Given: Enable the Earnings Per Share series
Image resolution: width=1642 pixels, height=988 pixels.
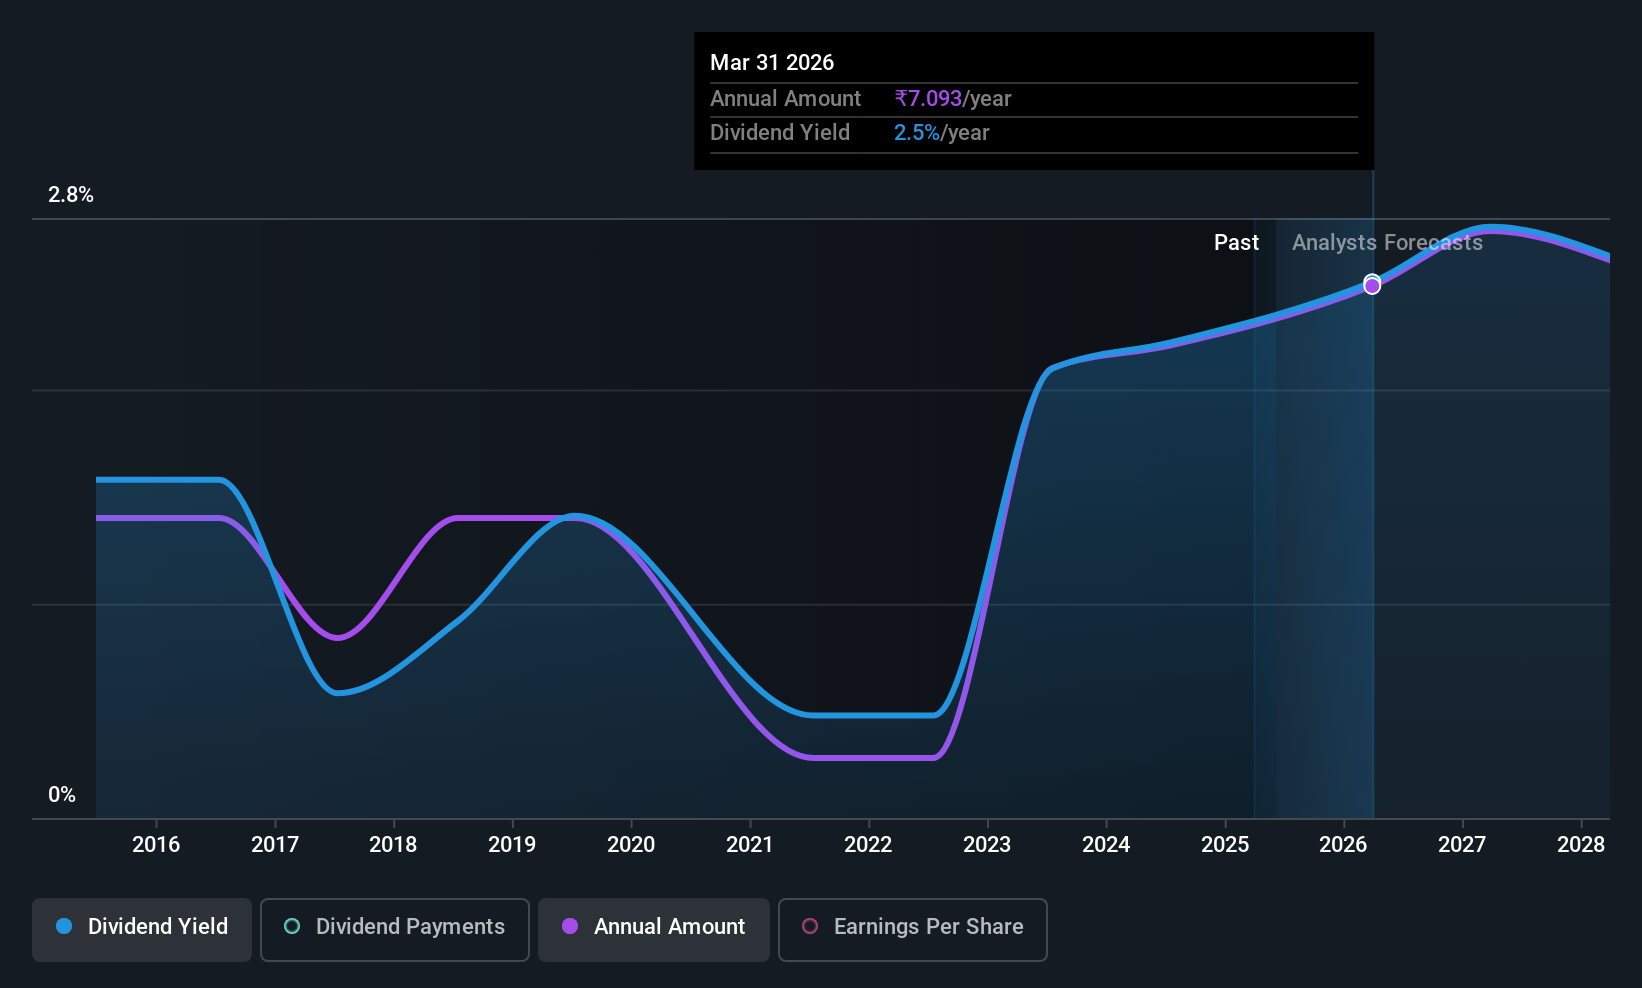Looking at the screenshot, I should pyautogui.click(x=913, y=929).
